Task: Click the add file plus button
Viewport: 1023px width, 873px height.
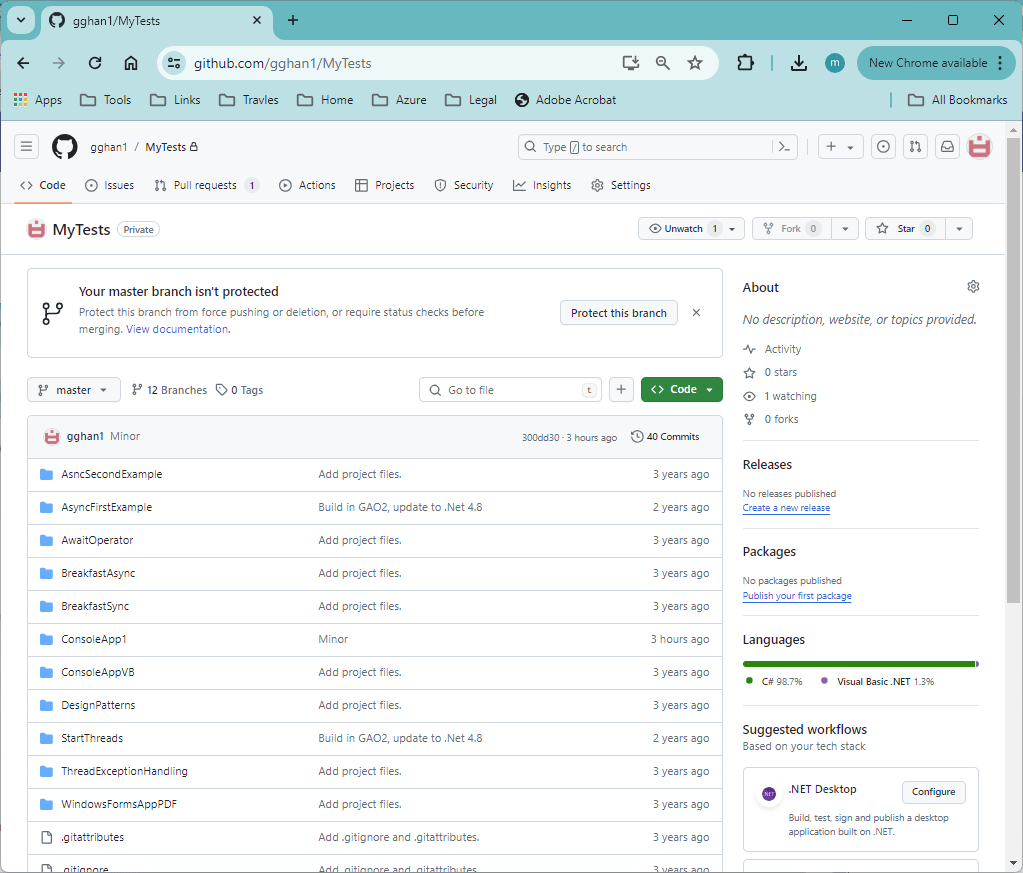Action: tap(621, 390)
